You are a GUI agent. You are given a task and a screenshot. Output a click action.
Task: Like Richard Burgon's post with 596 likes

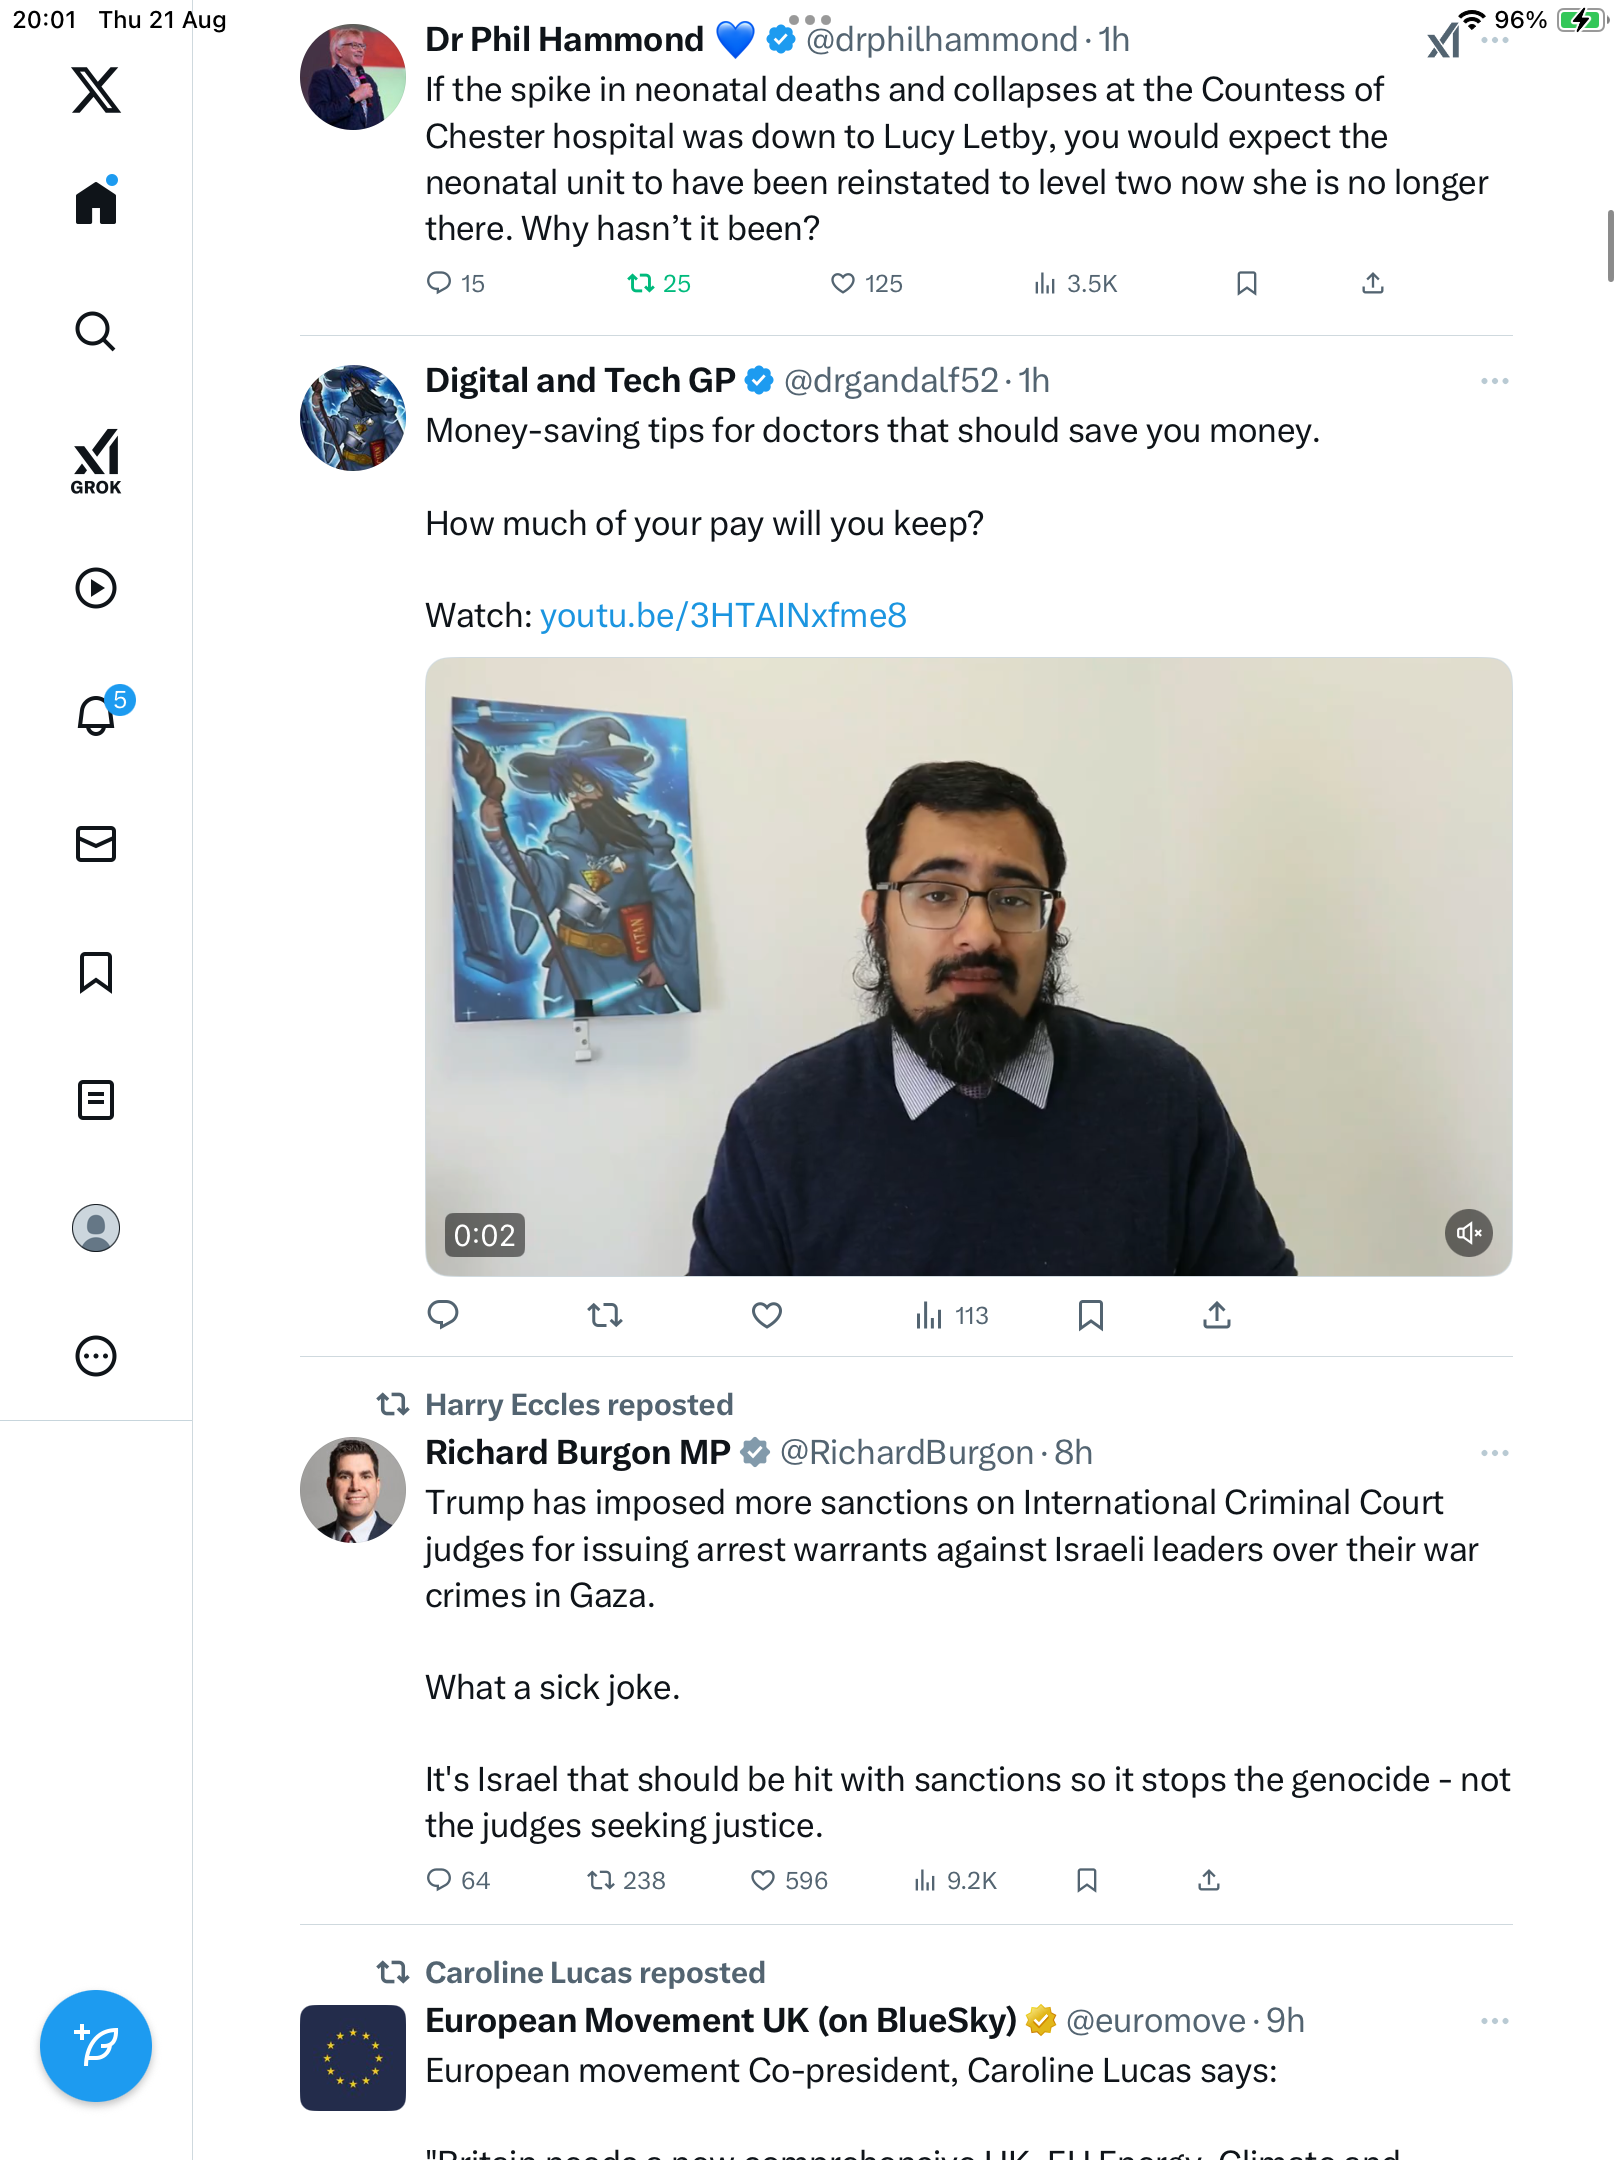pyautogui.click(x=763, y=1881)
